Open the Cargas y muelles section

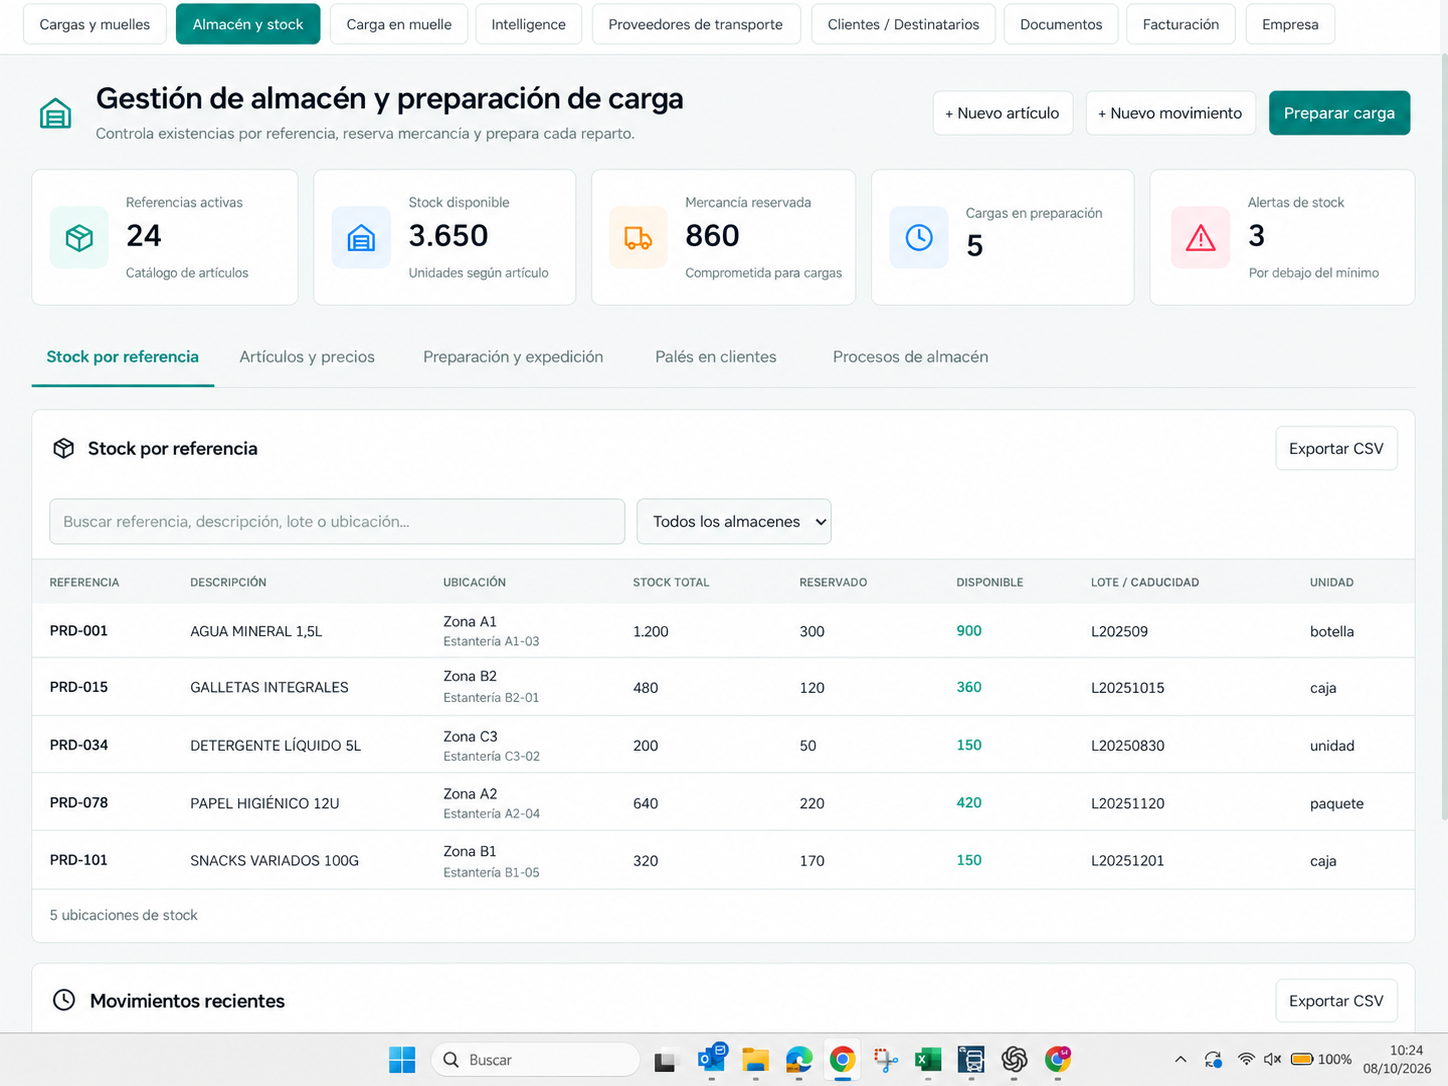pyautogui.click(x=95, y=24)
